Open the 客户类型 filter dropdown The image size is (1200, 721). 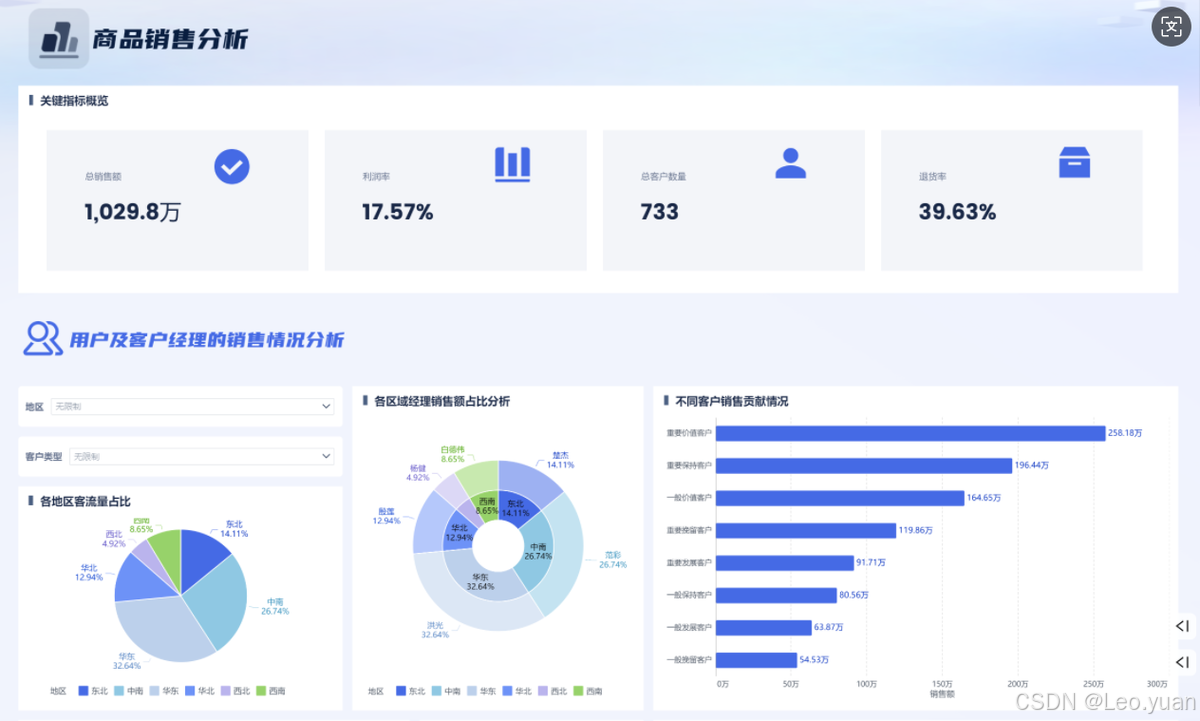[x=202, y=456]
